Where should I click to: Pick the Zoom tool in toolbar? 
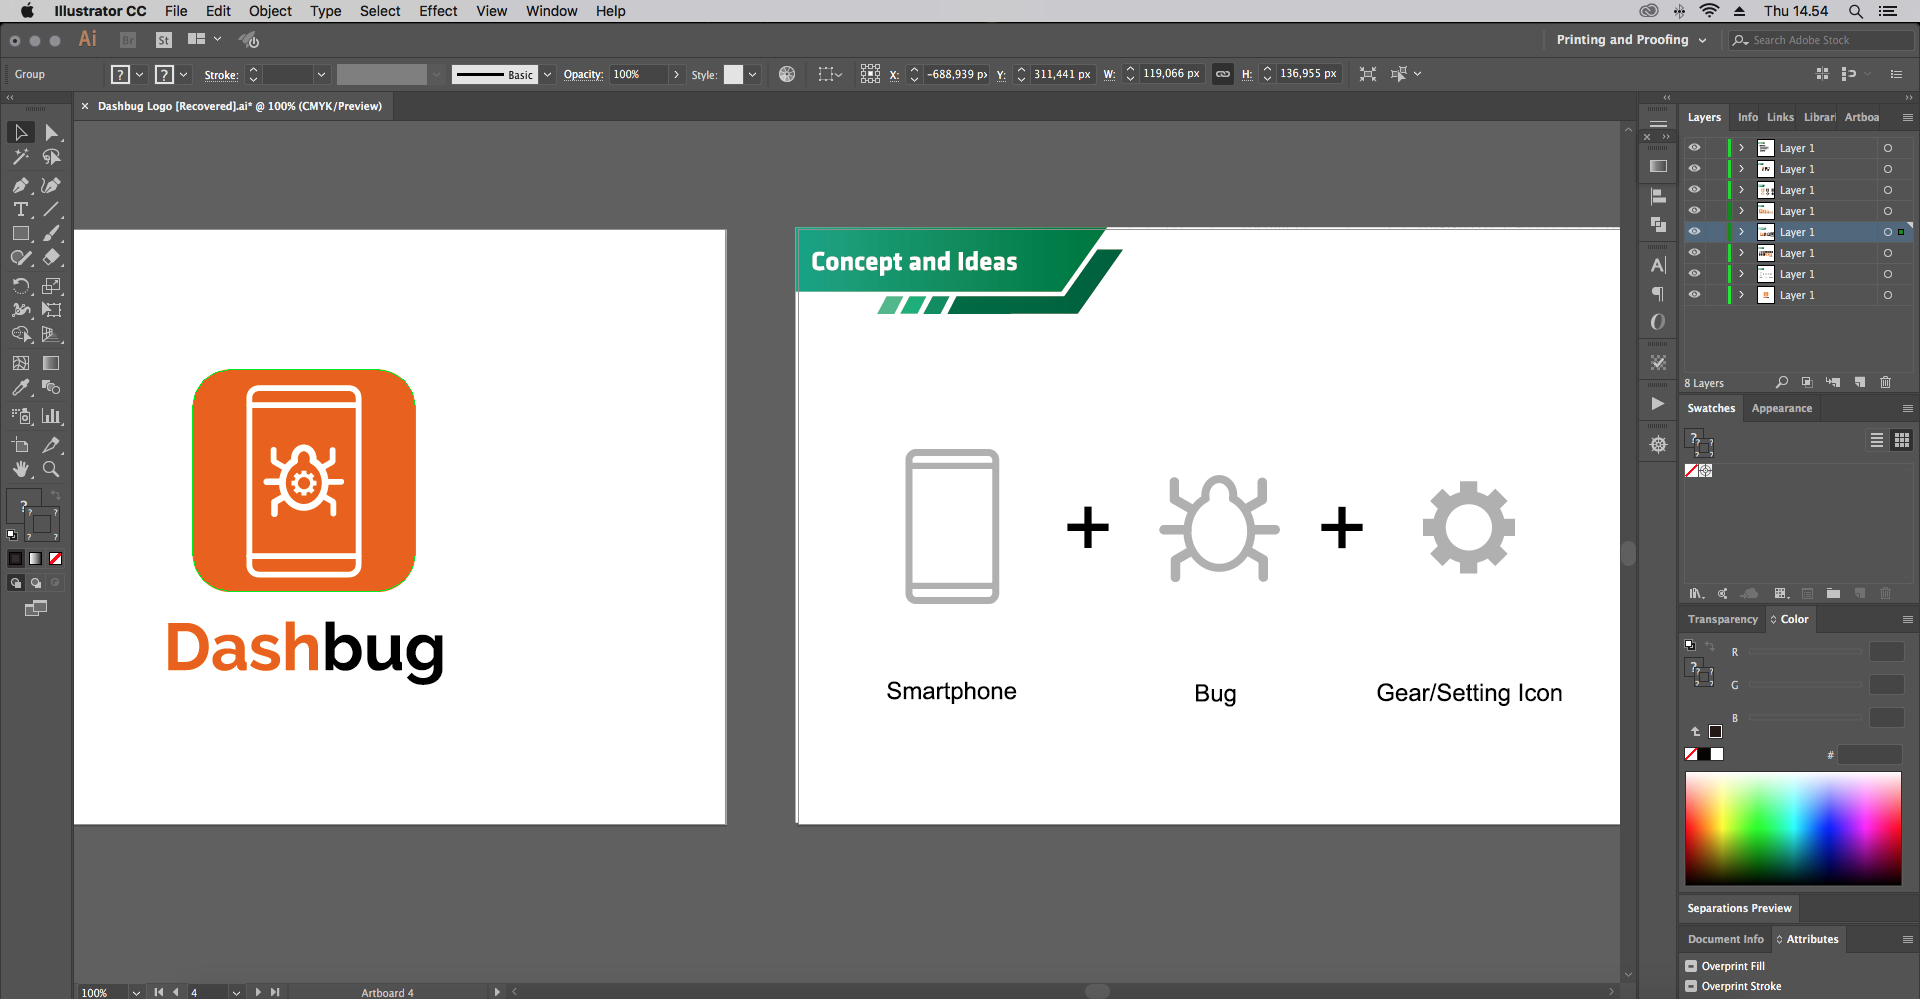coord(51,469)
